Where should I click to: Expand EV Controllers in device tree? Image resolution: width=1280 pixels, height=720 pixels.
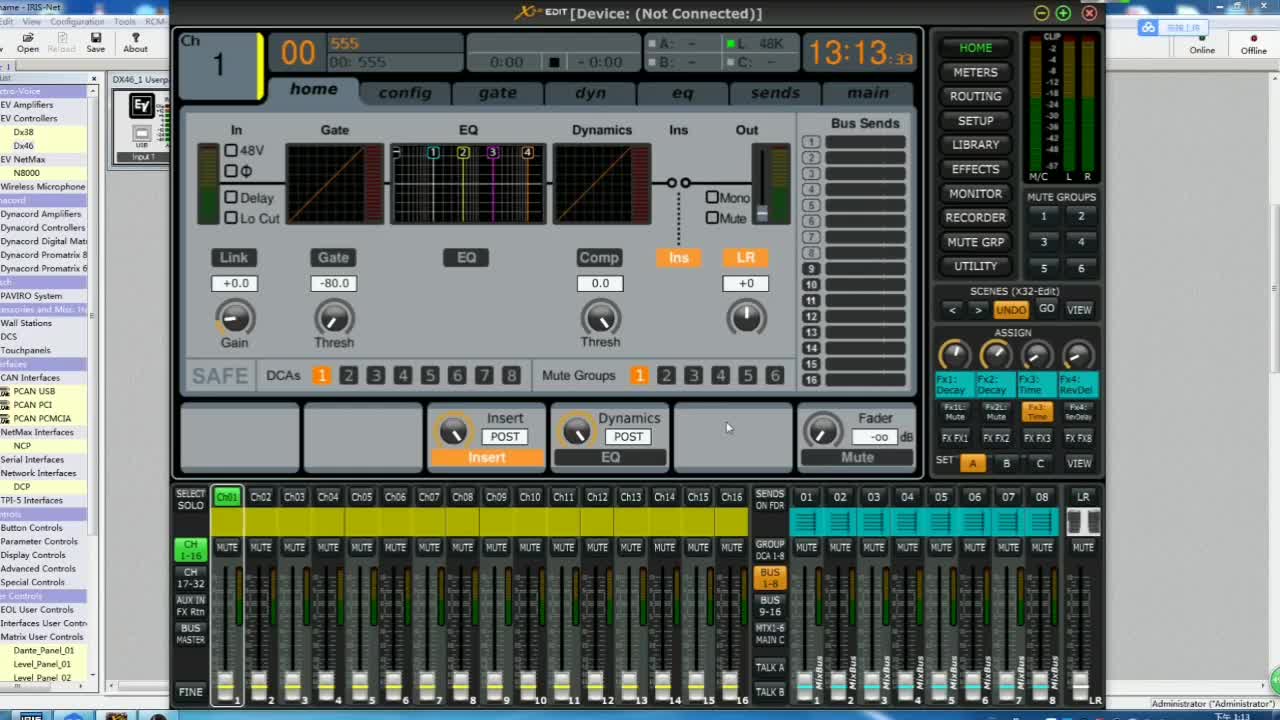click(29, 118)
